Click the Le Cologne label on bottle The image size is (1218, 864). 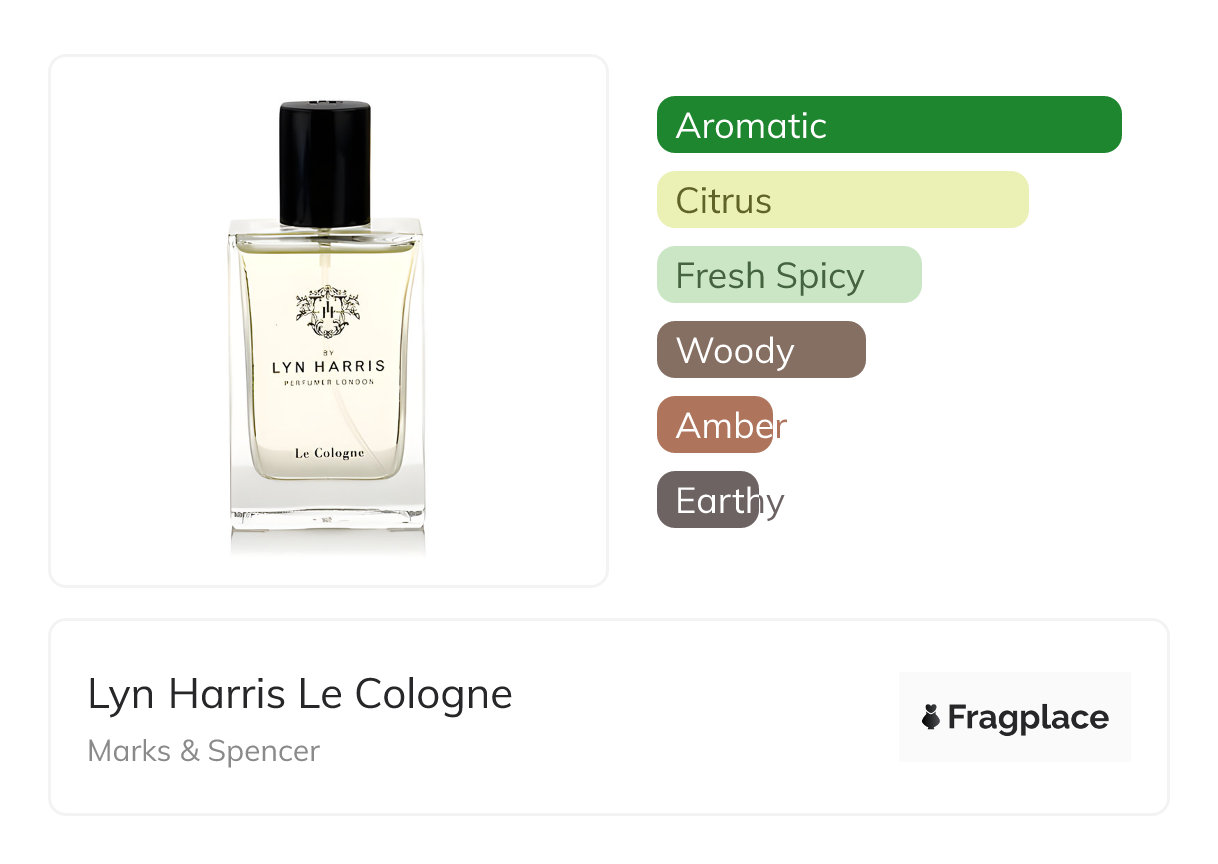pyautogui.click(x=330, y=453)
